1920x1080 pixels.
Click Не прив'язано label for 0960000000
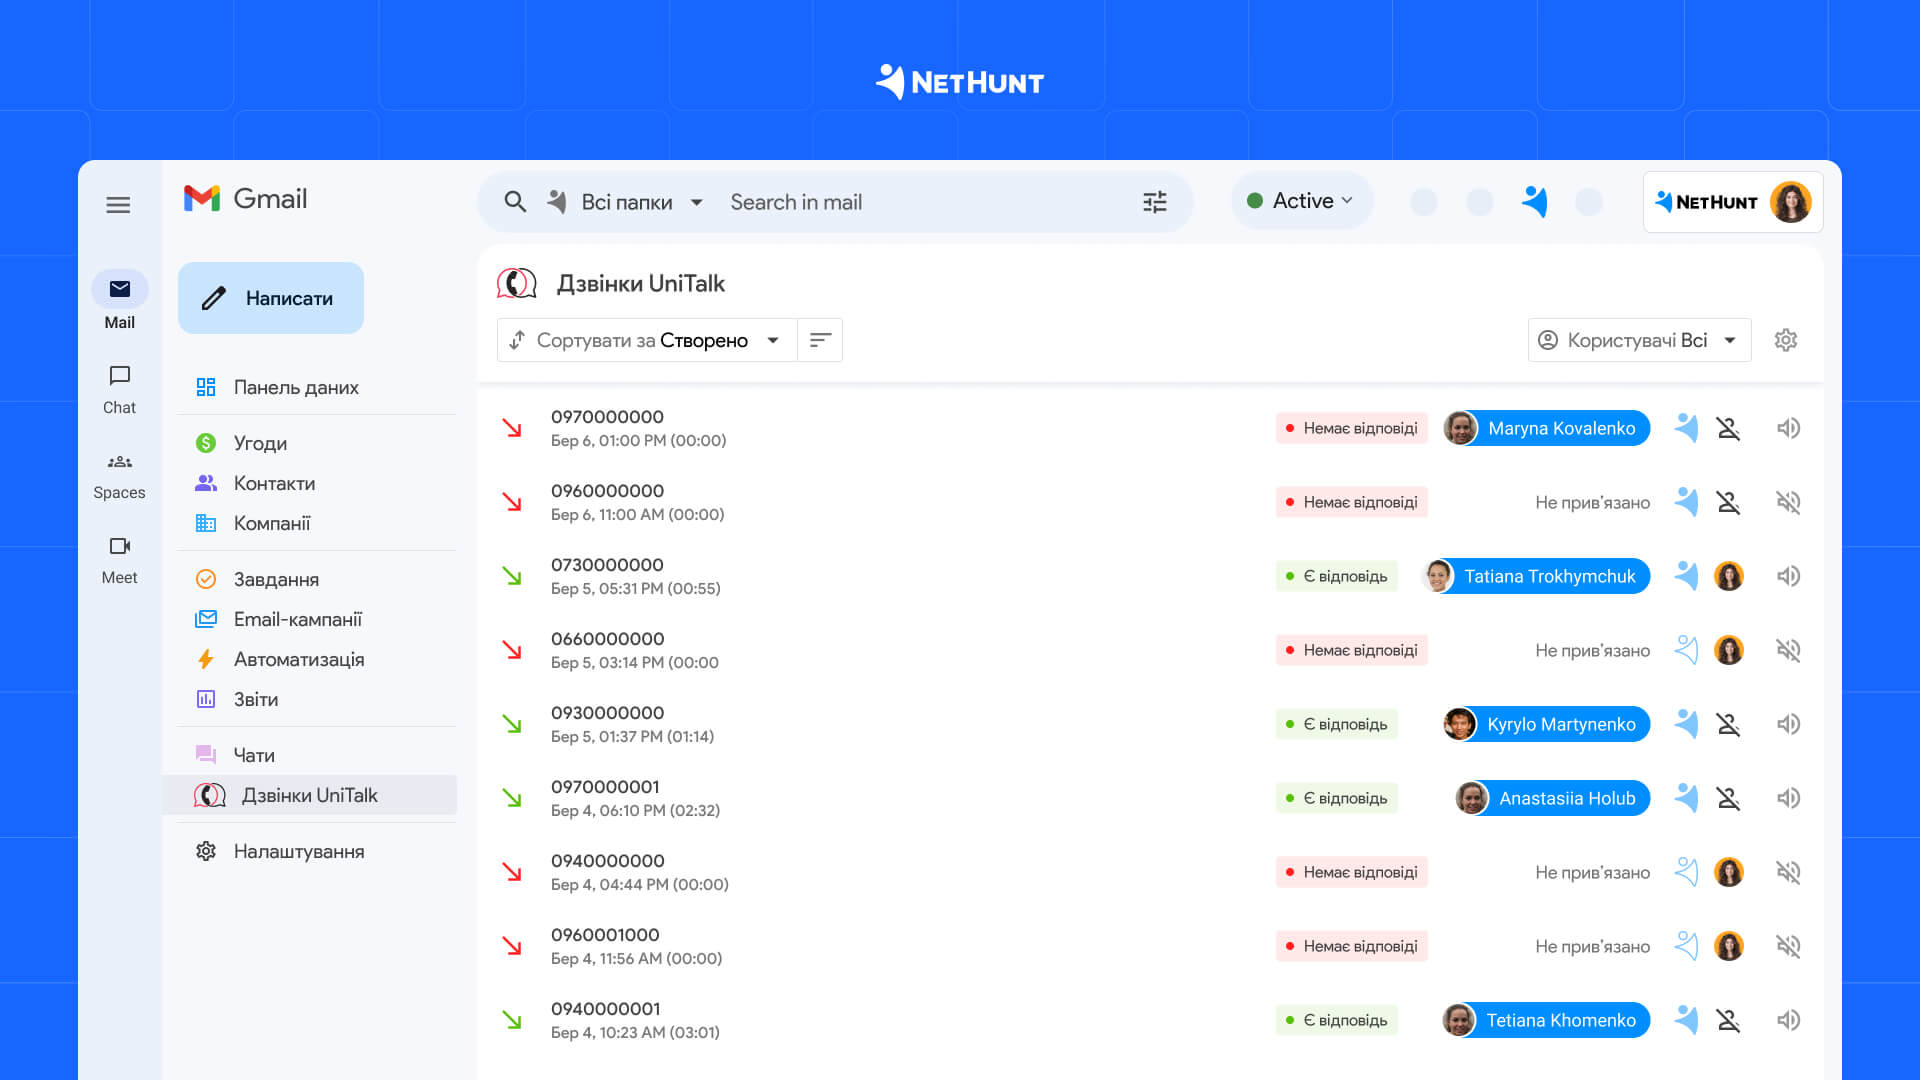[x=1592, y=502]
